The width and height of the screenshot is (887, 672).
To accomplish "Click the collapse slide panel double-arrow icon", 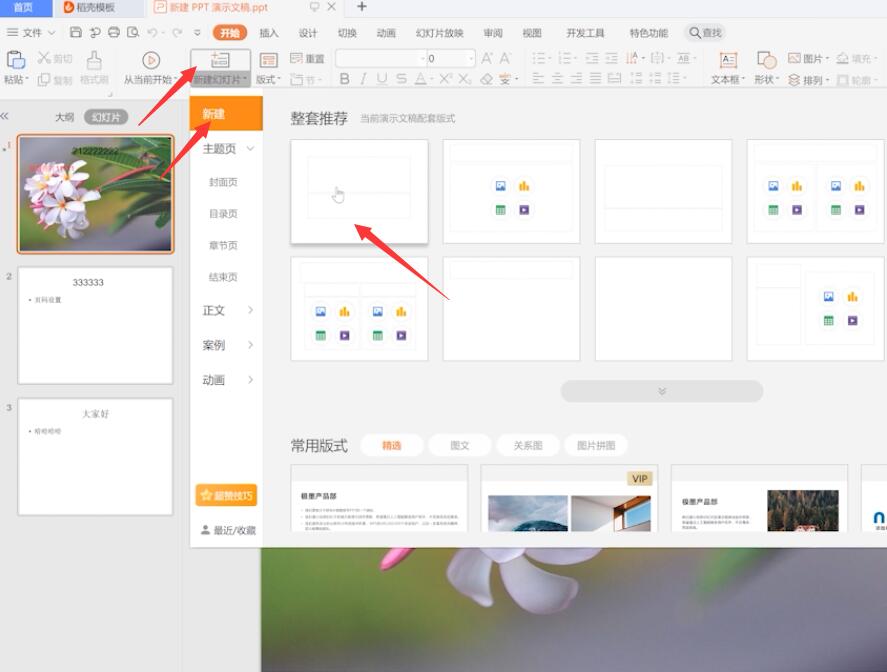I will (x=5, y=116).
